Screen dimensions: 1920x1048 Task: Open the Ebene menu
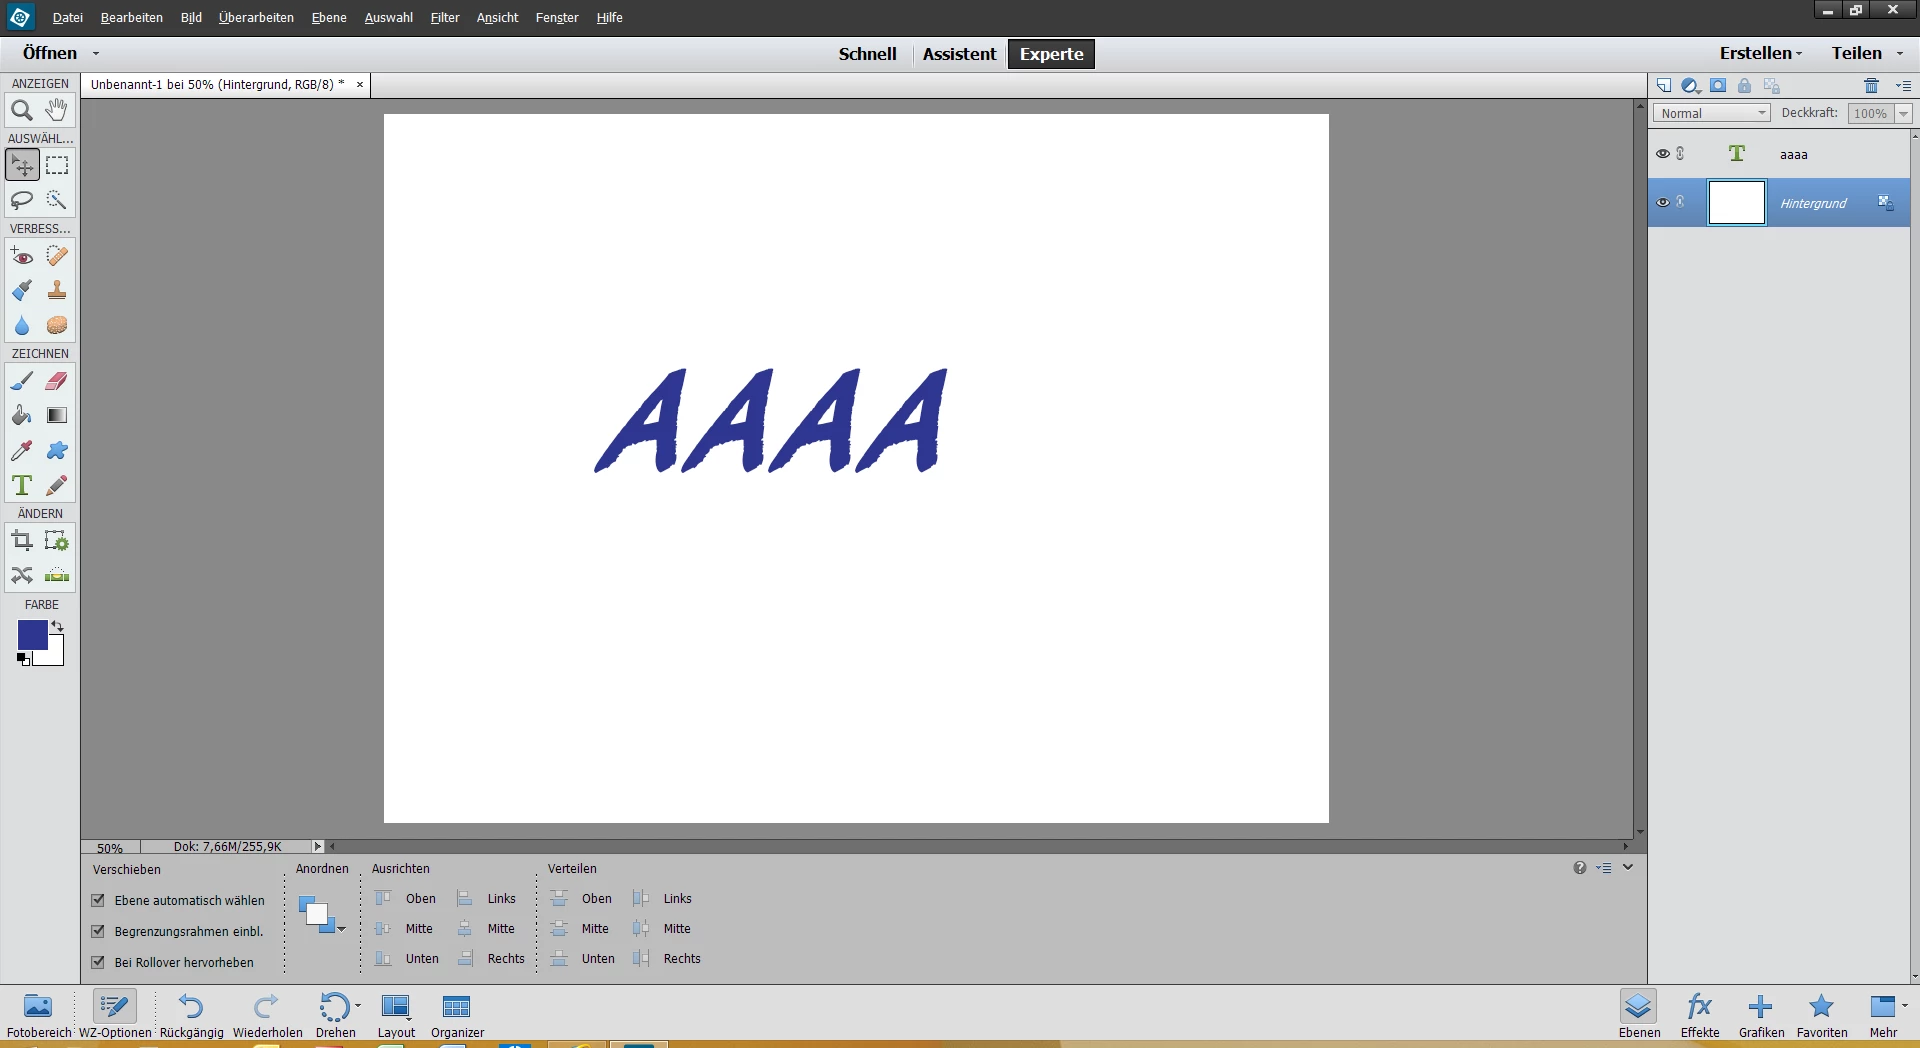pos(329,17)
